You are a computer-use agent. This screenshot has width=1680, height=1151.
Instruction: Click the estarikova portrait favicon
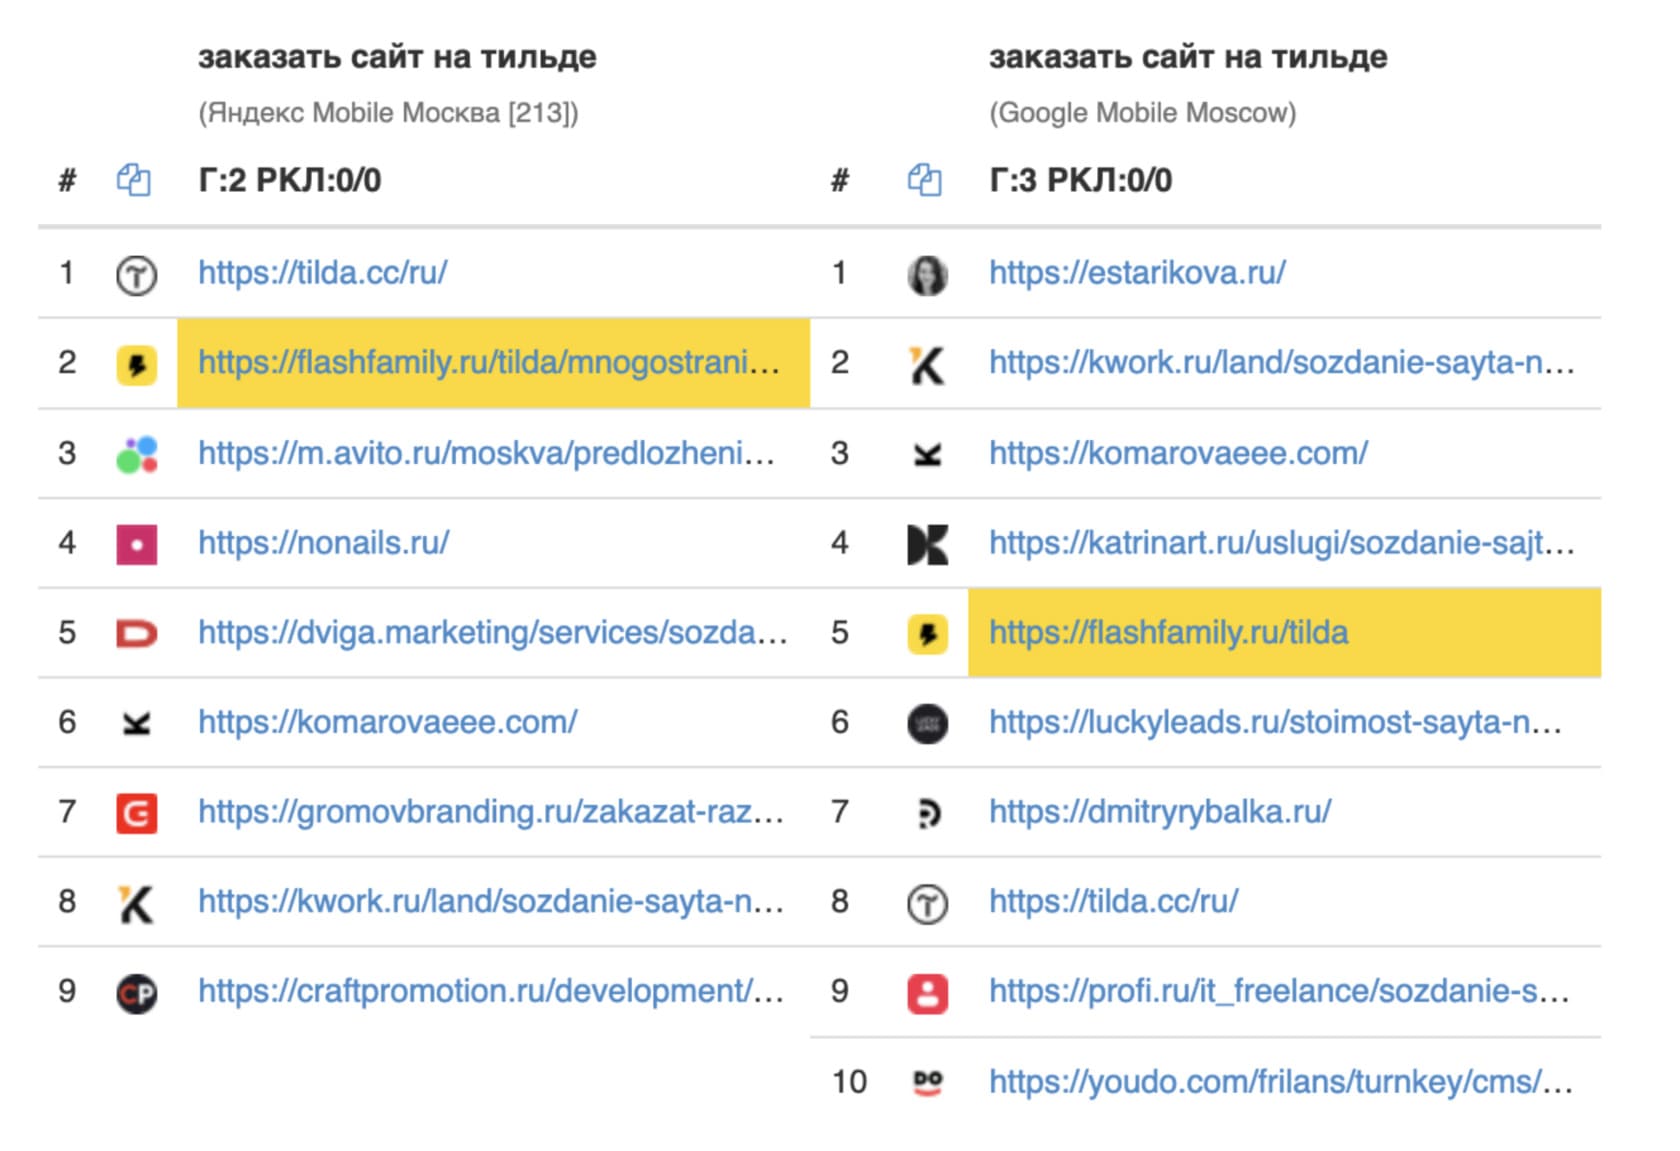tap(927, 275)
